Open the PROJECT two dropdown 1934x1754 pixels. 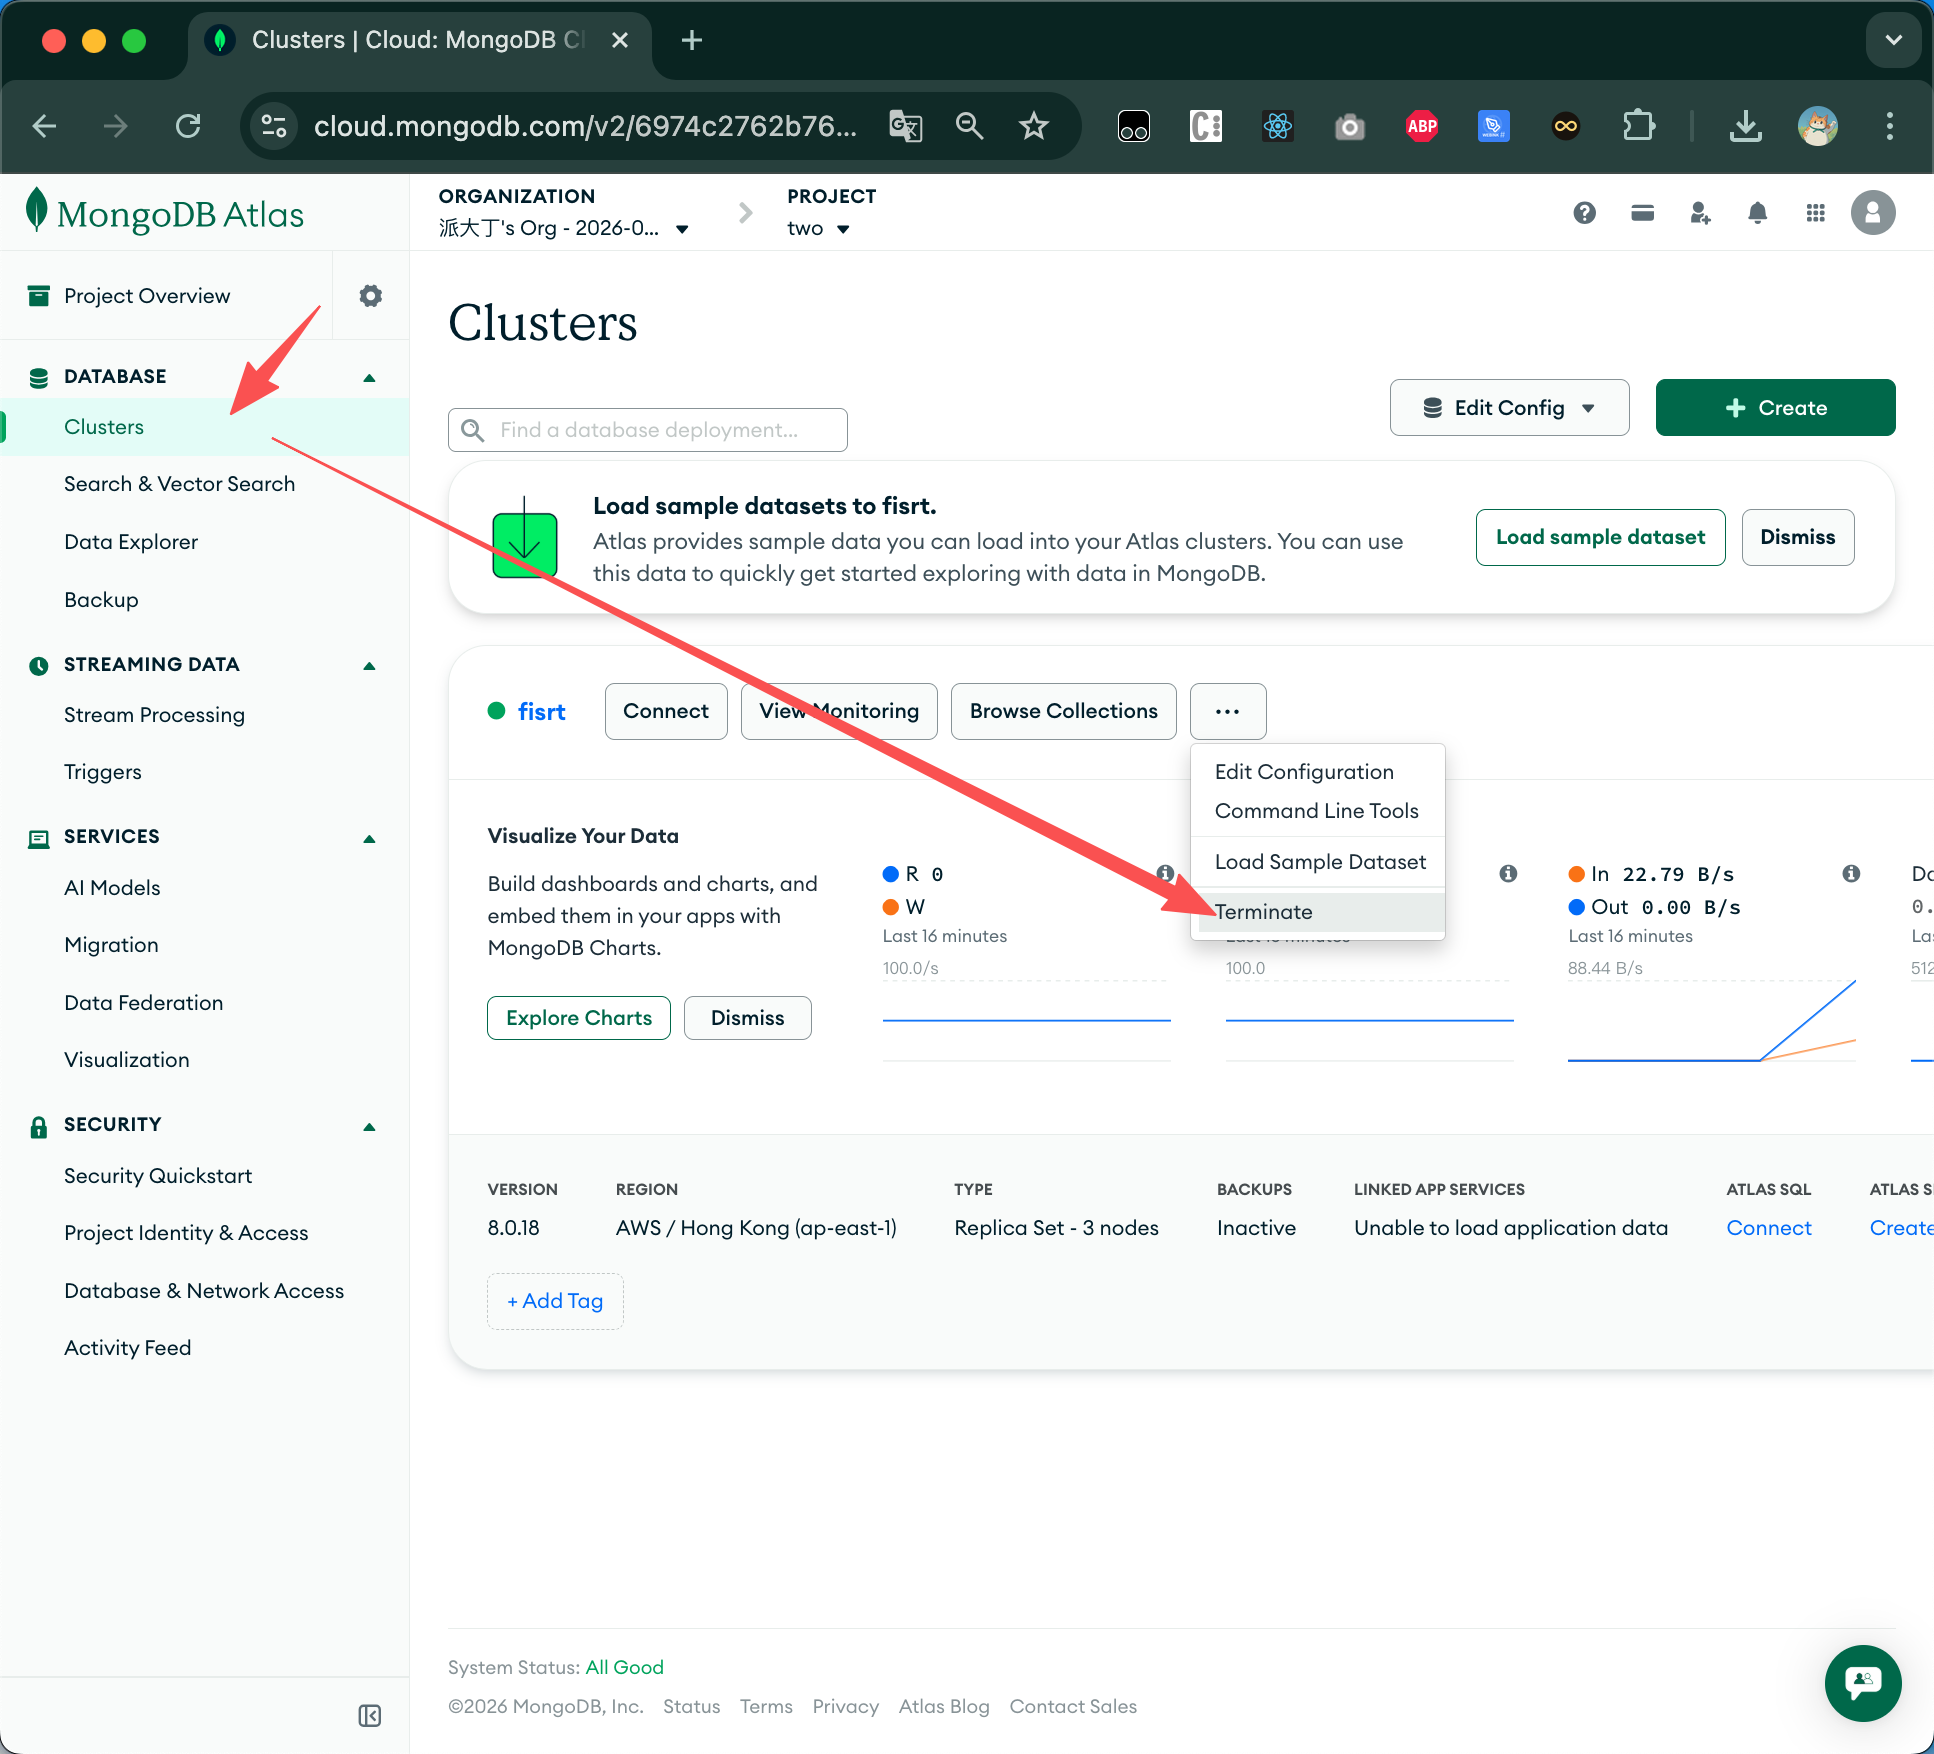(818, 228)
